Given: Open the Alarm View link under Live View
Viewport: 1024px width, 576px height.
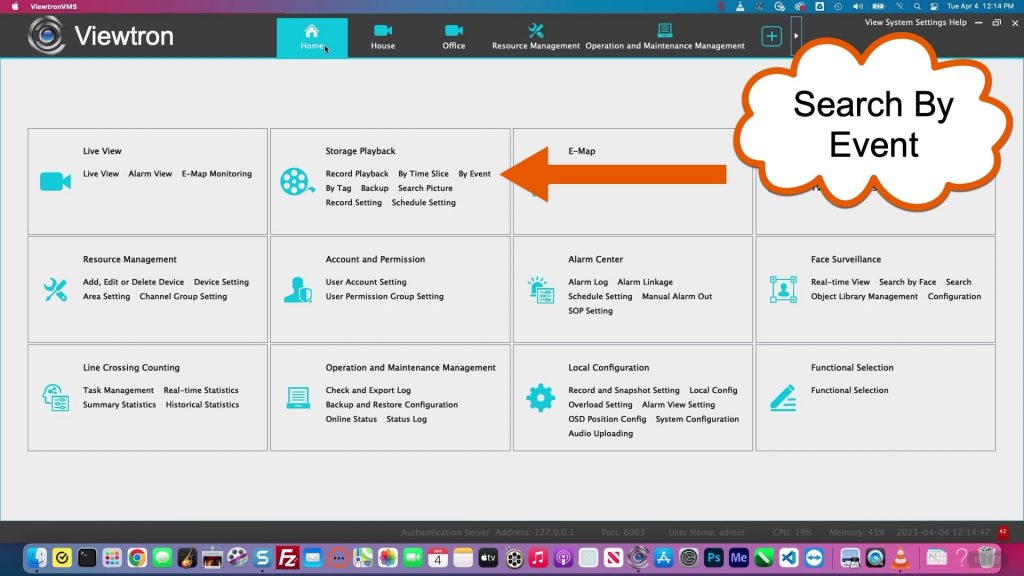Looking at the screenshot, I should click(150, 174).
